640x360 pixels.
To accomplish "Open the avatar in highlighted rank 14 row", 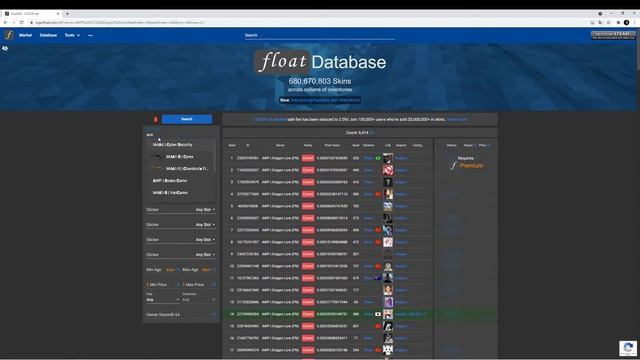I will [388, 314].
